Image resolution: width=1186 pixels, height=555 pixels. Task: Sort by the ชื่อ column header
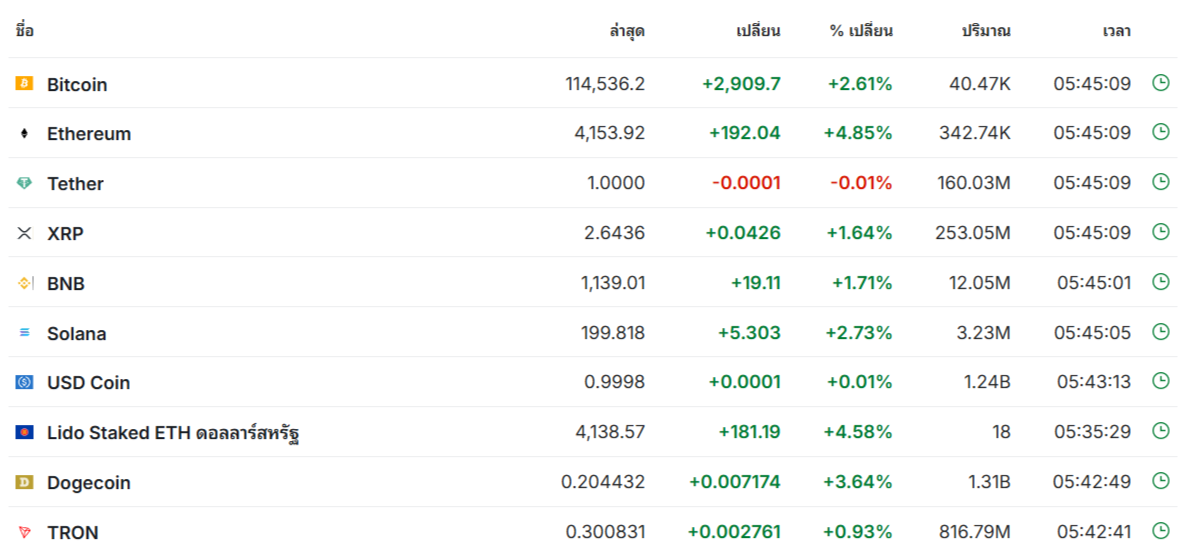24,30
